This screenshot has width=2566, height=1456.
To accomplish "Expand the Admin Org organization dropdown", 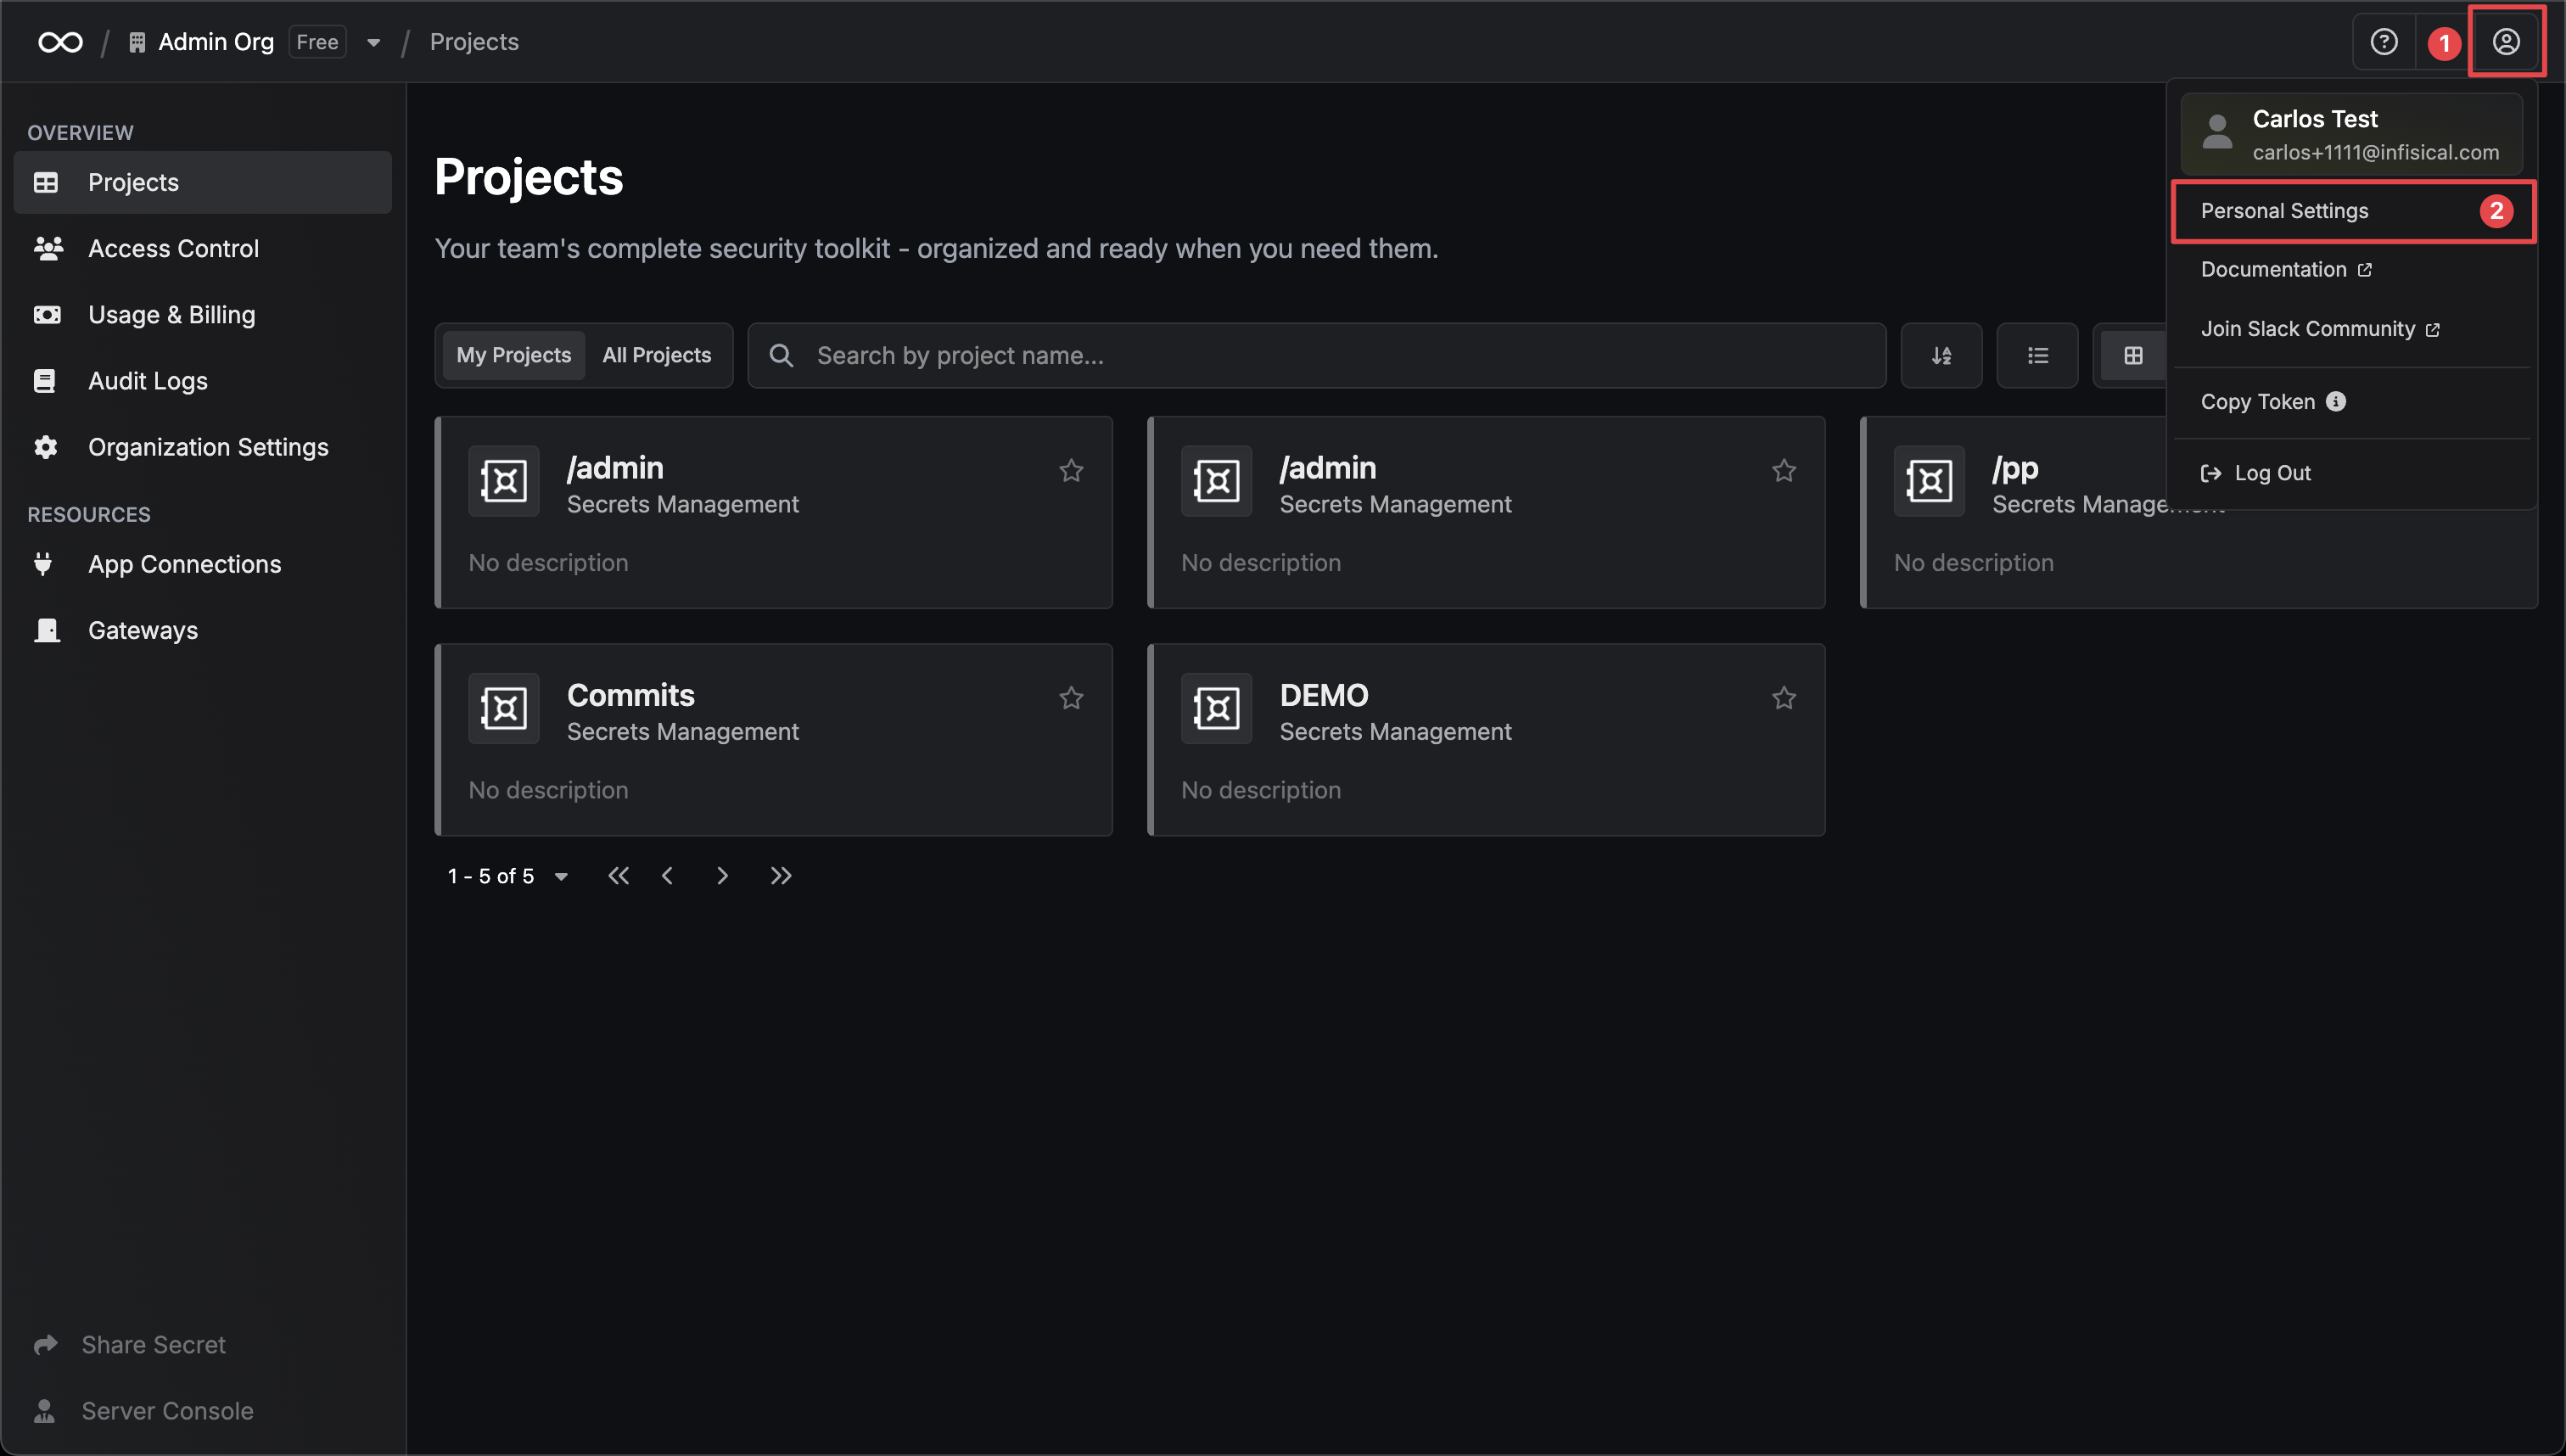I will pos(373,42).
